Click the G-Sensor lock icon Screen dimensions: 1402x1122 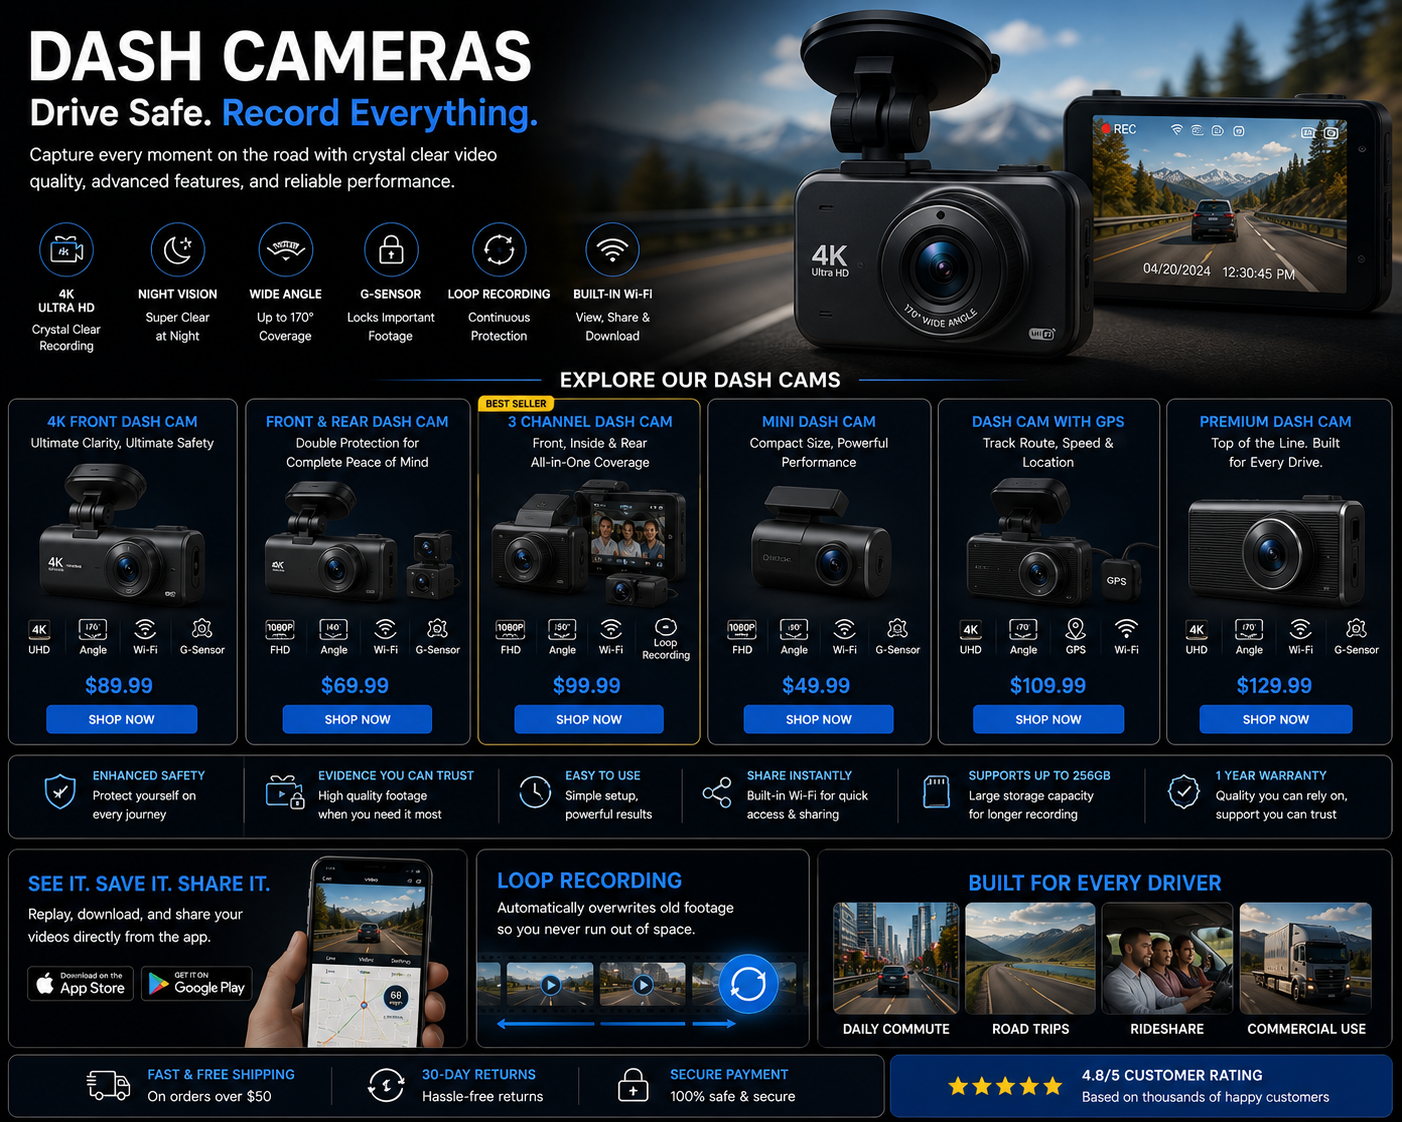tap(391, 250)
